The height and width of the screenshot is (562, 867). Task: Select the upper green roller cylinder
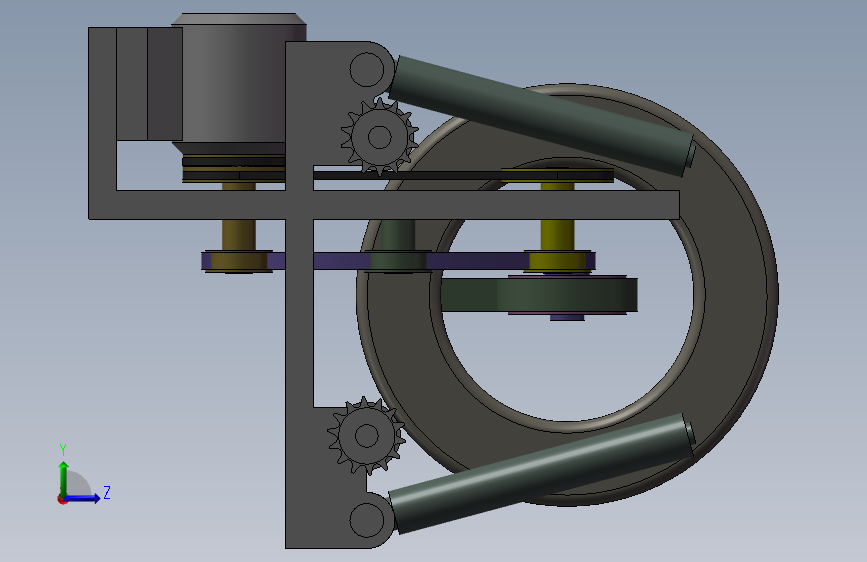click(x=541, y=116)
